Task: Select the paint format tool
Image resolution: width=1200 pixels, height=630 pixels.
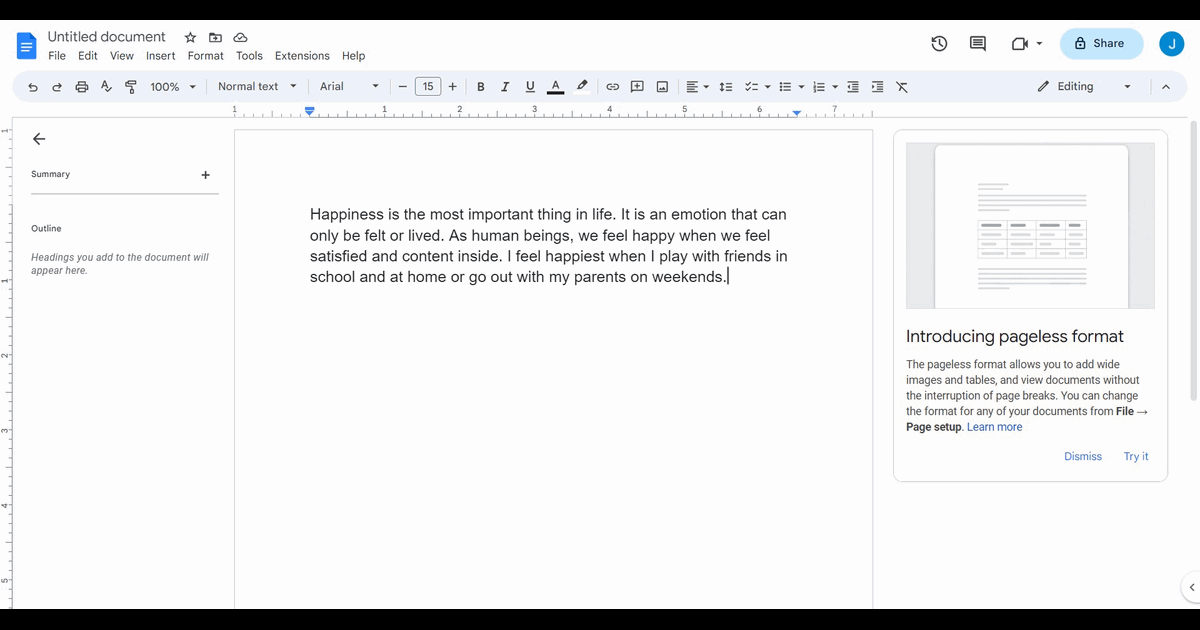Action: 130,87
